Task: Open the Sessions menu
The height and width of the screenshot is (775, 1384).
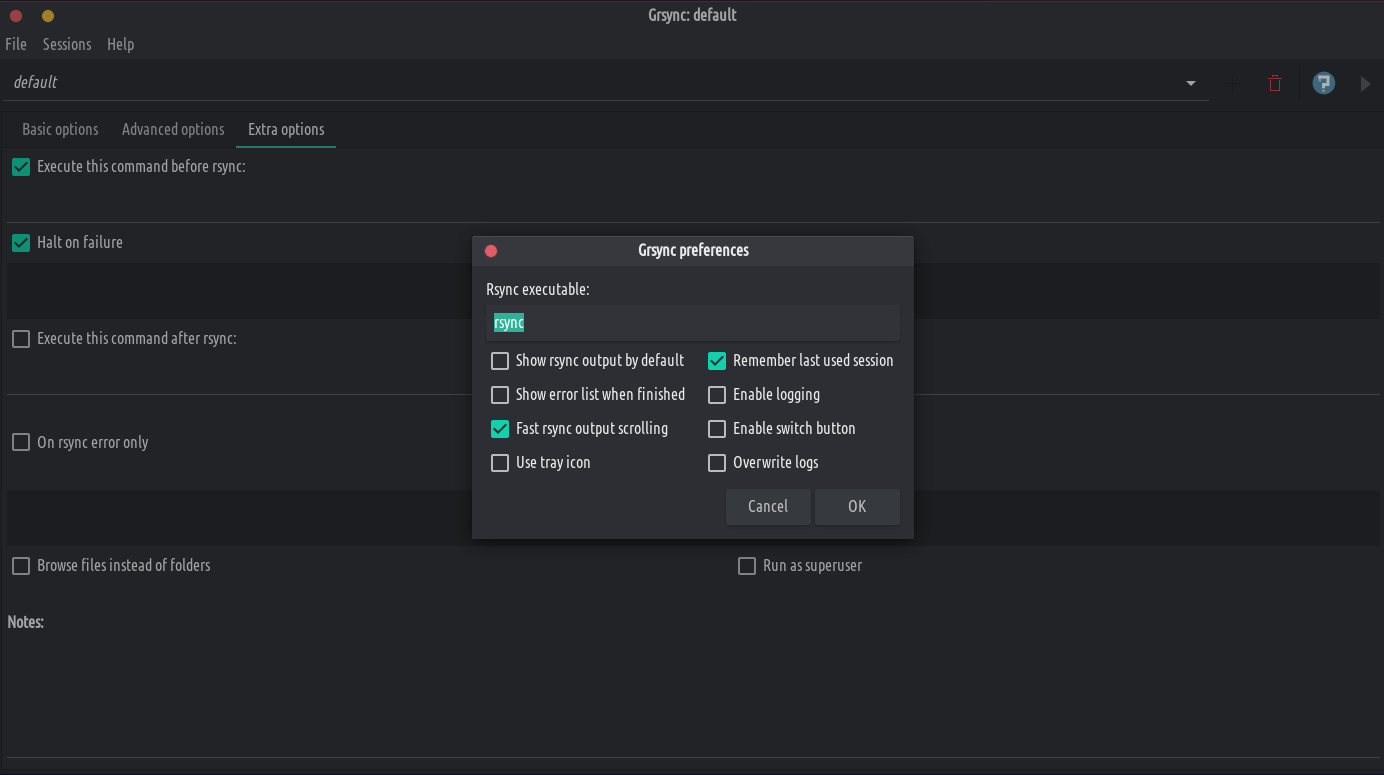Action: click(67, 44)
